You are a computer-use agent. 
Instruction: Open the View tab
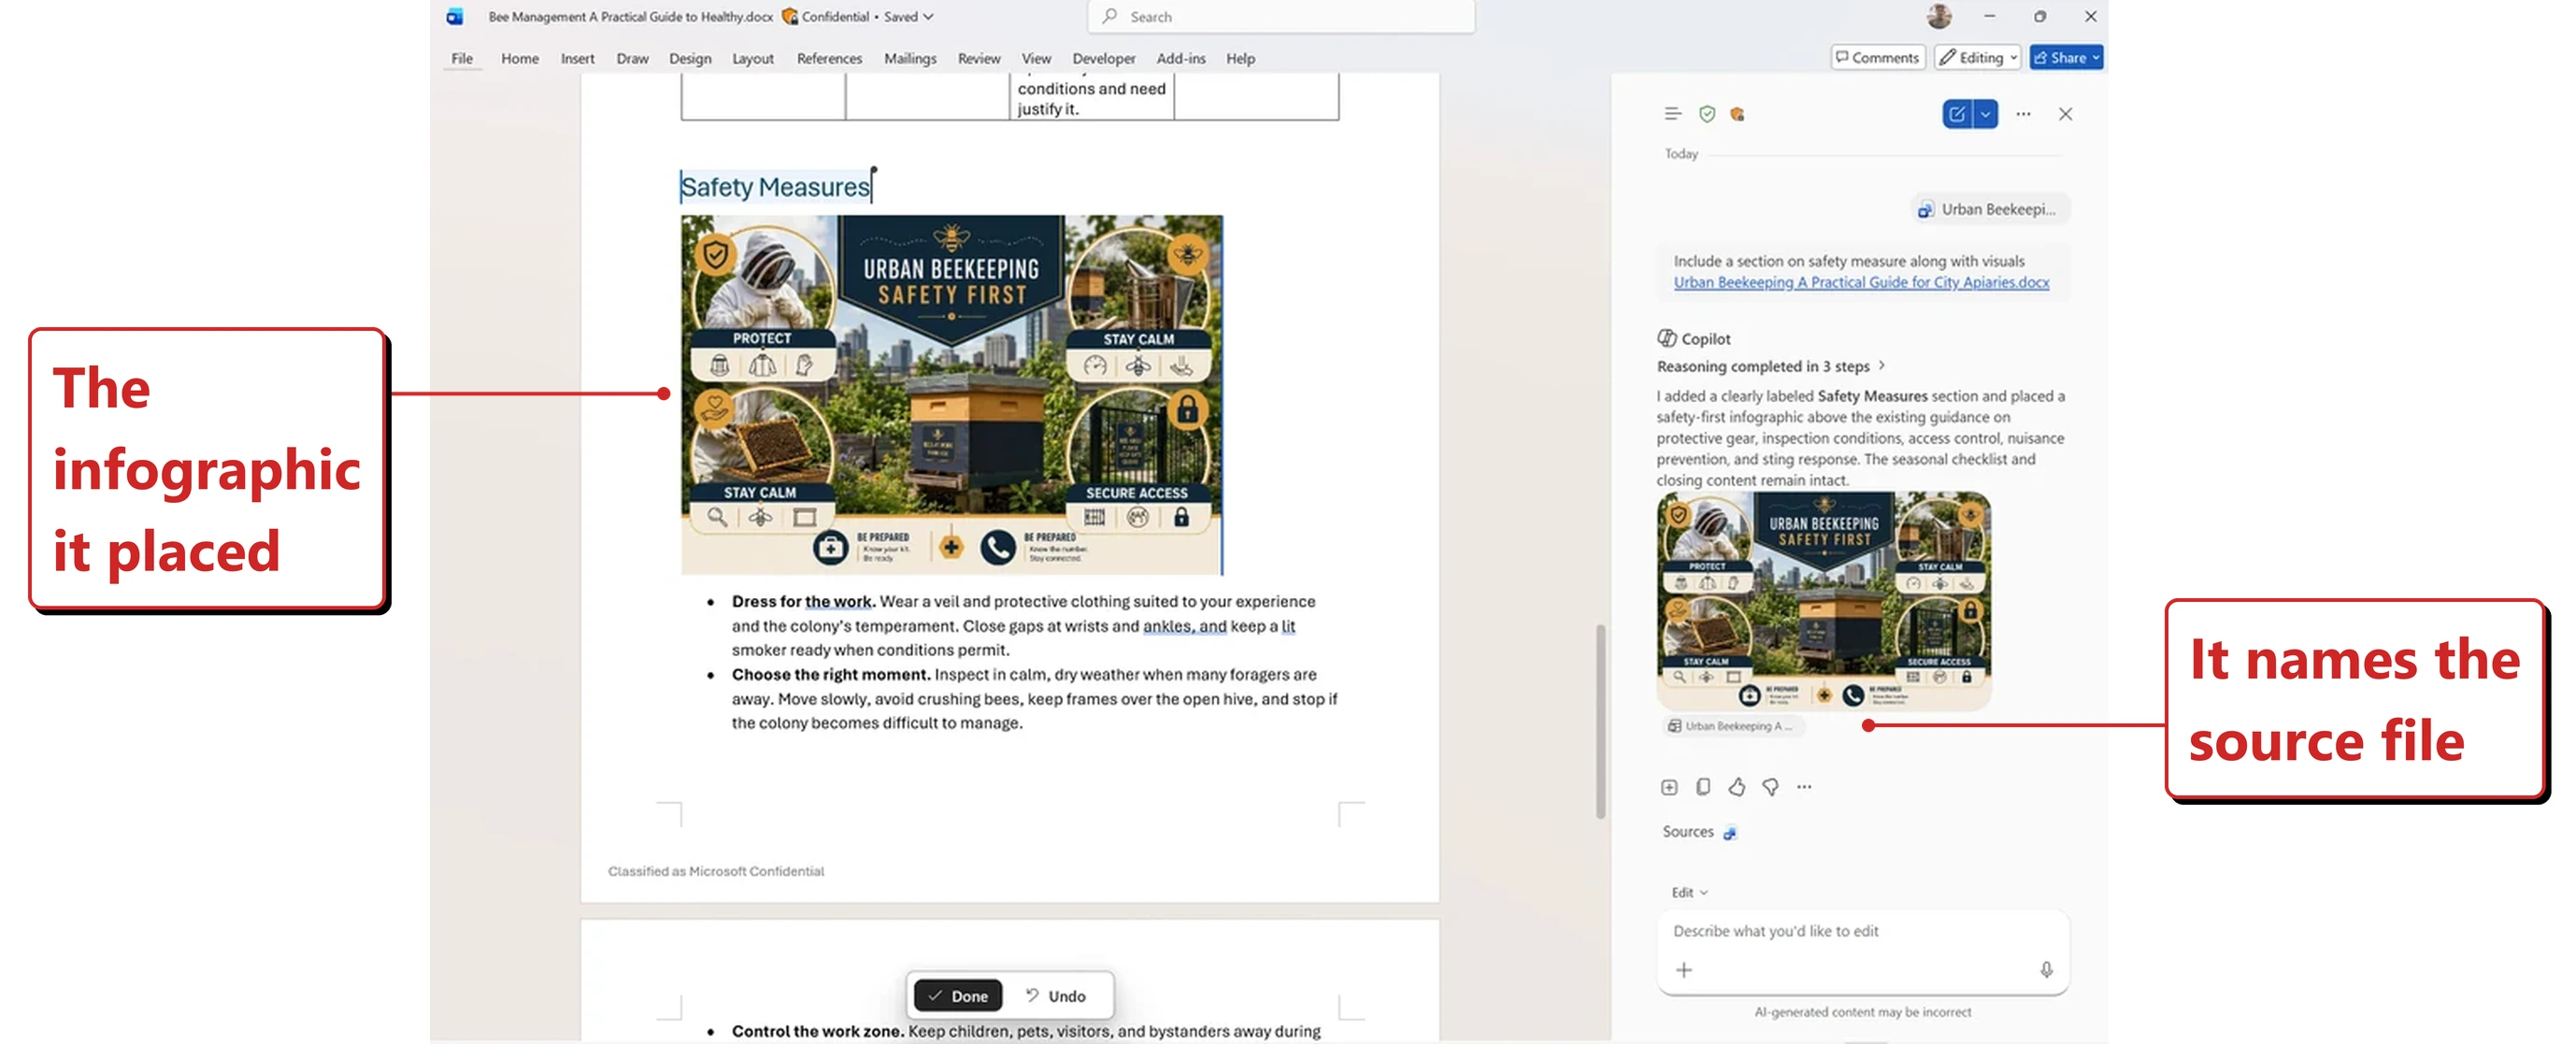(x=1036, y=58)
